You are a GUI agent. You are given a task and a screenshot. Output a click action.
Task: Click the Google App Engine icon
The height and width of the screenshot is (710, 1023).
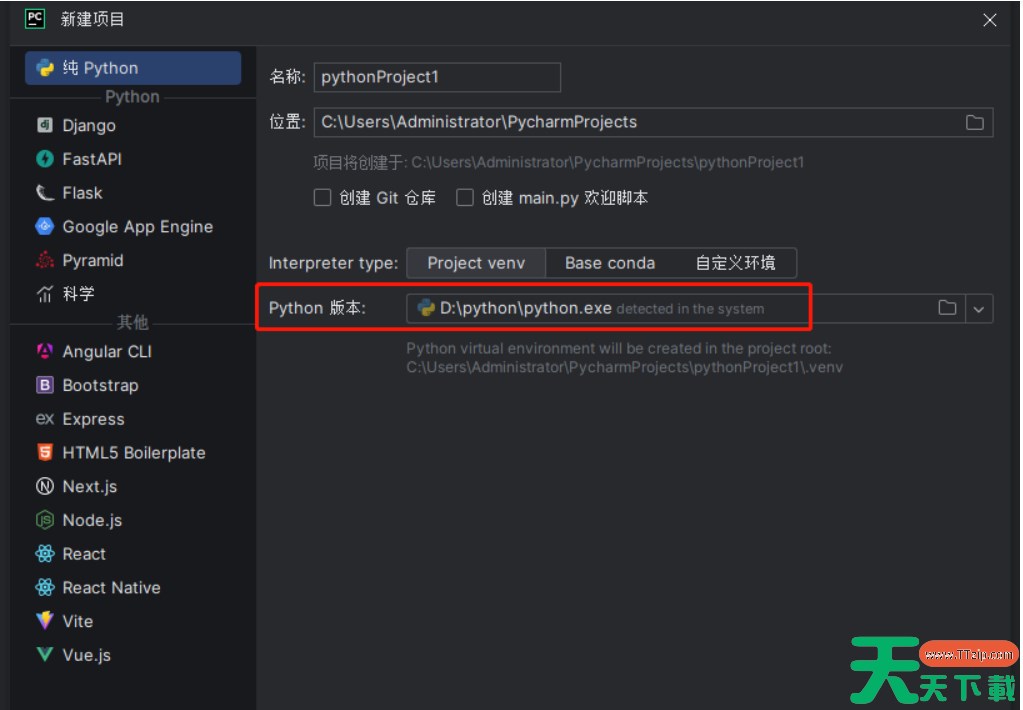pyautogui.click(x=44, y=226)
